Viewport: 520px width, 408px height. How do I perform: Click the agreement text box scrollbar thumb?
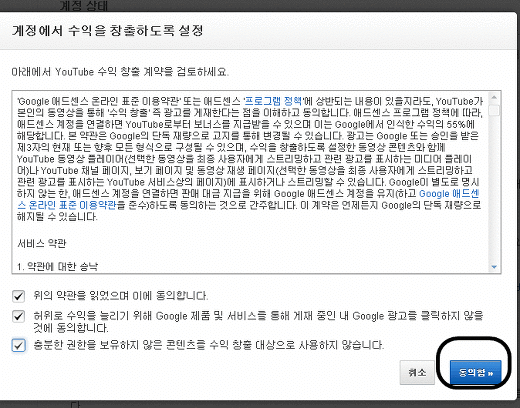pyautogui.click(x=494, y=110)
